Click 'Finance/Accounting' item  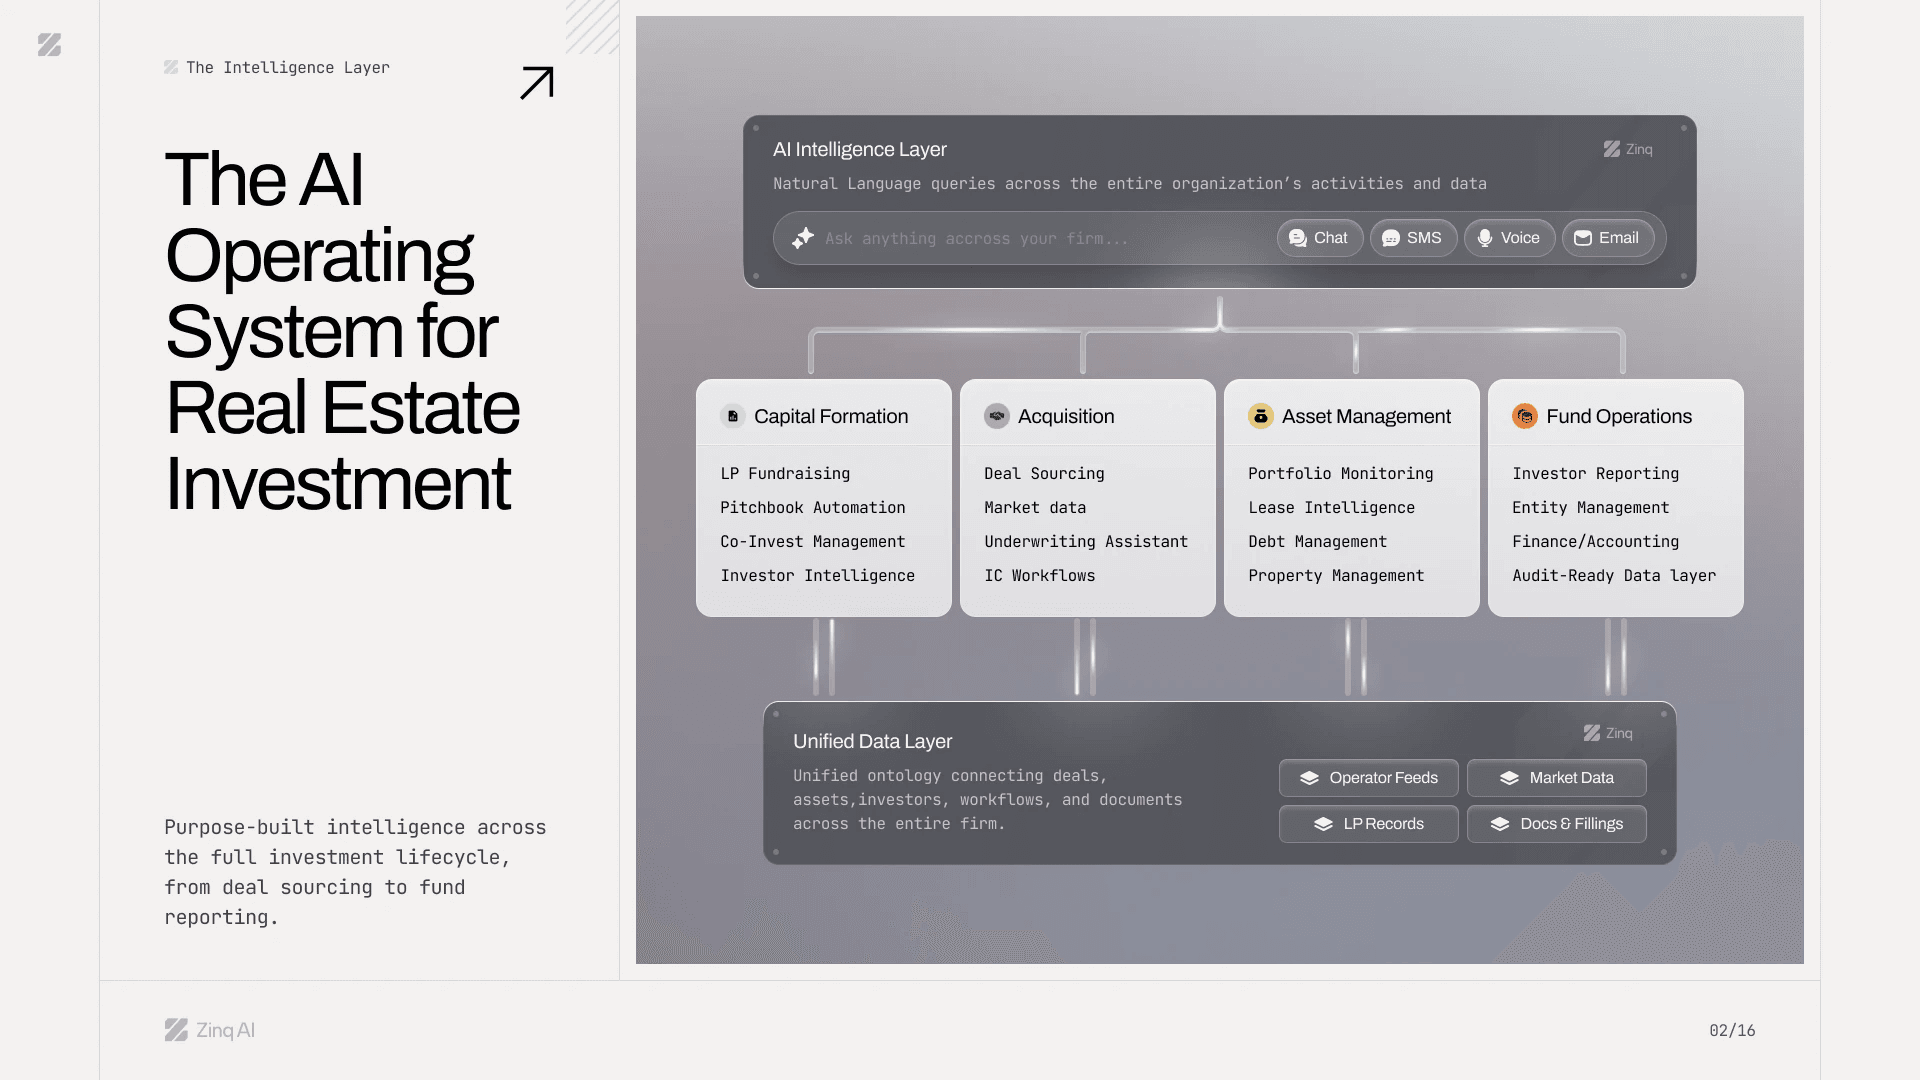1596,542
